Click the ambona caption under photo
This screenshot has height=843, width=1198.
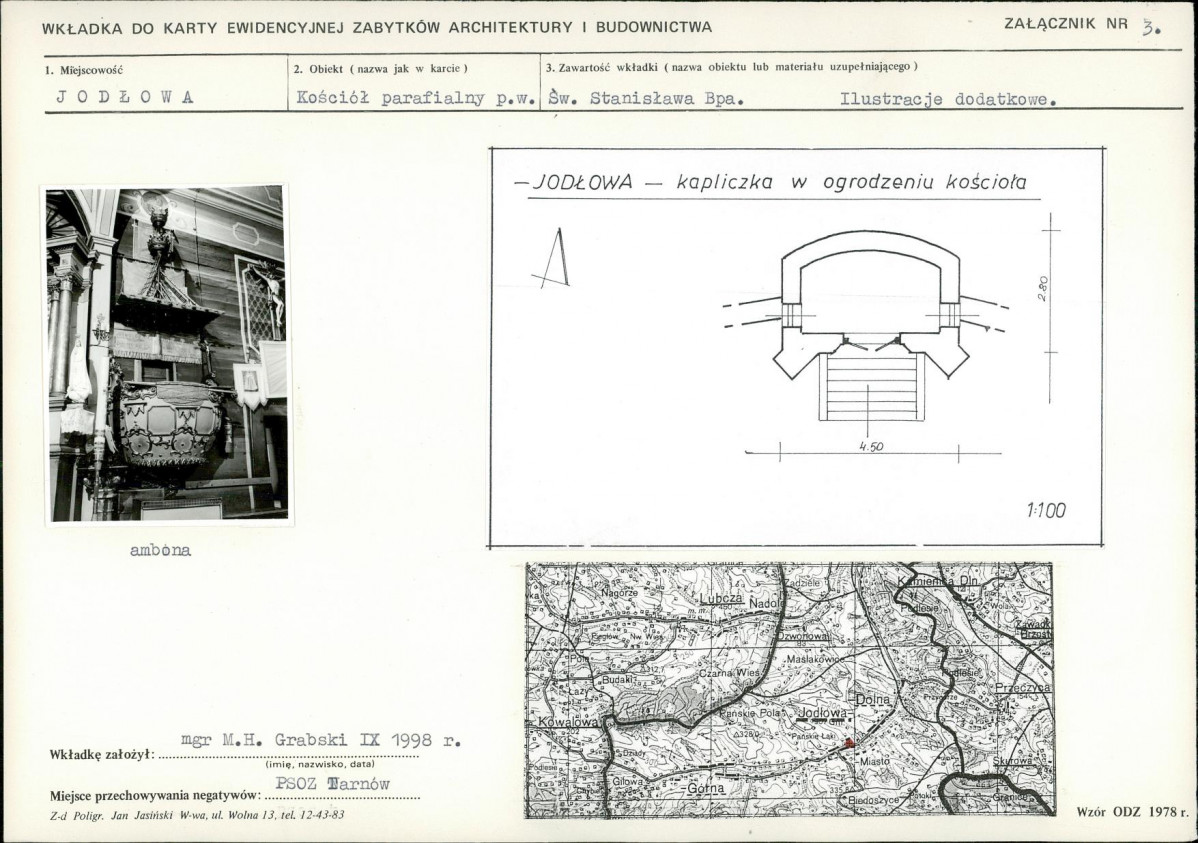[160, 550]
